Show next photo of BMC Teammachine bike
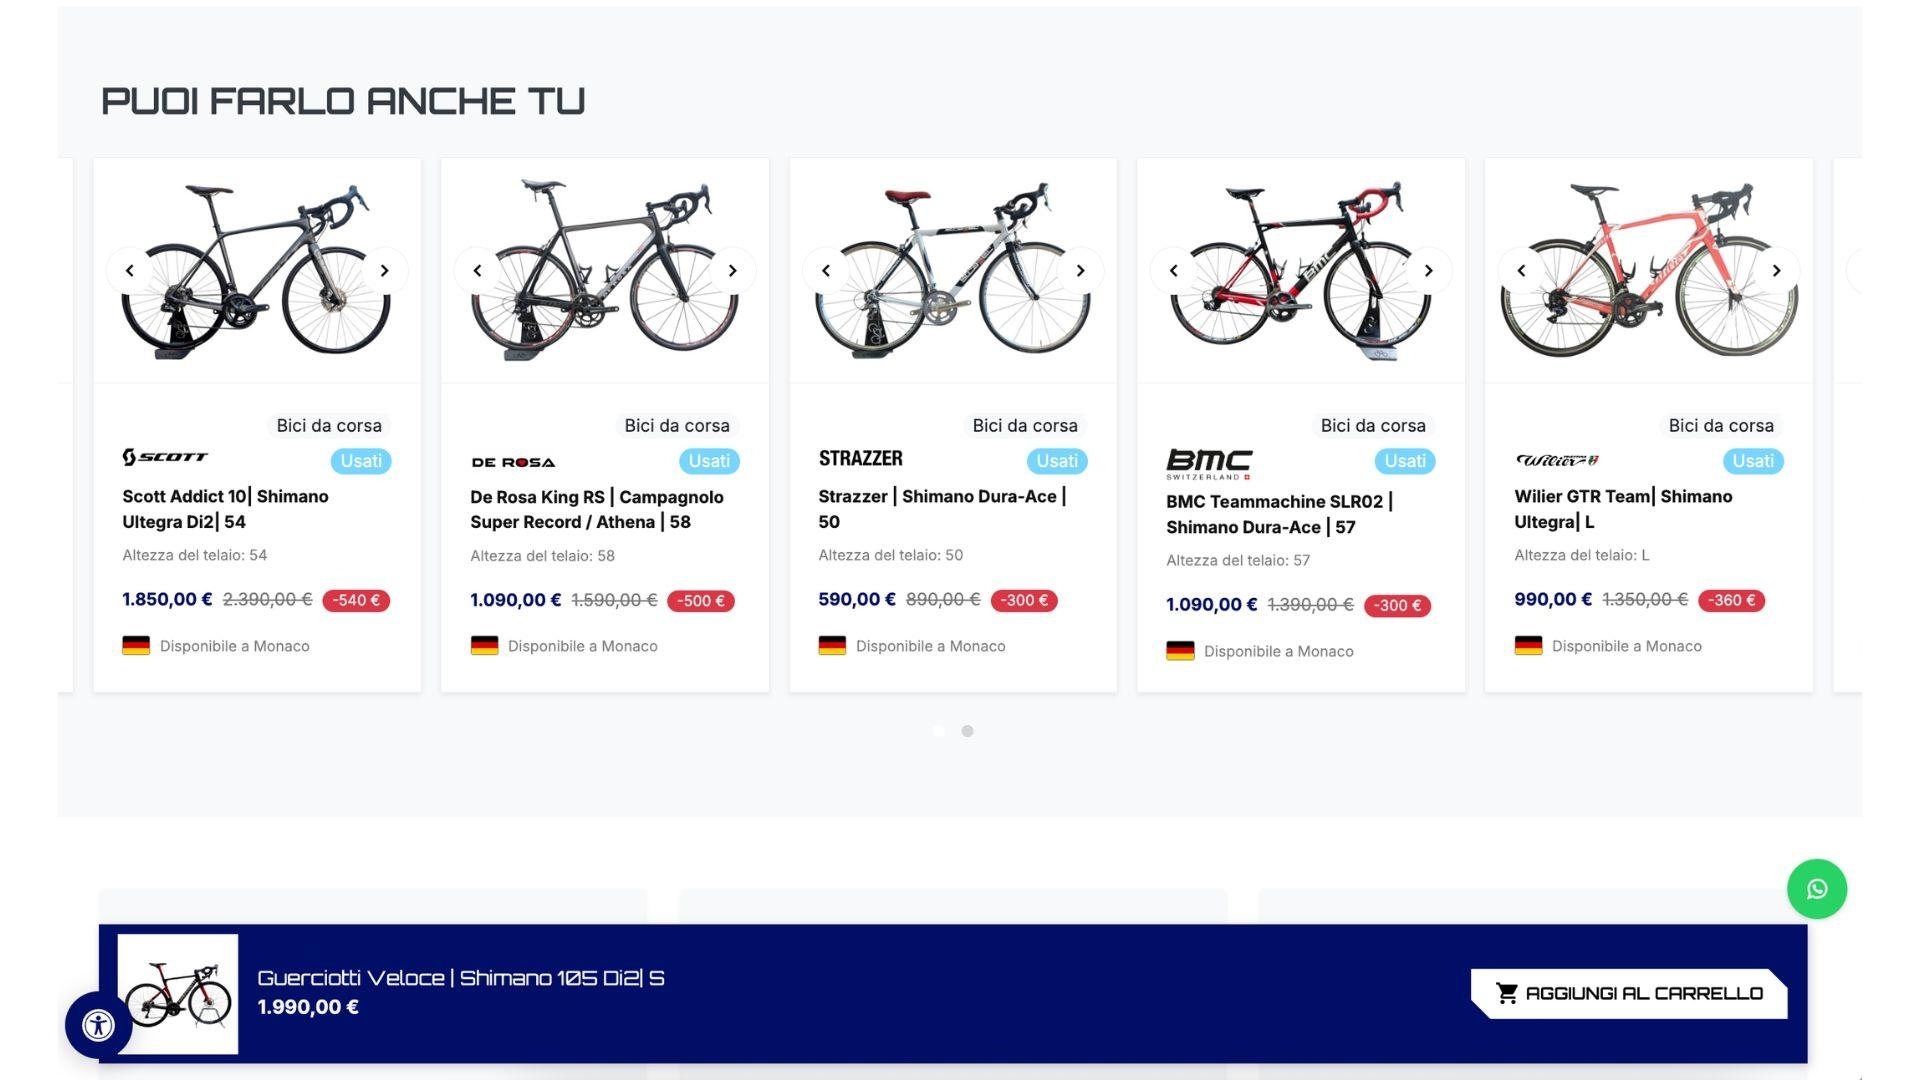The height and width of the screenshot is (1080, 1920). (1428, 271)
